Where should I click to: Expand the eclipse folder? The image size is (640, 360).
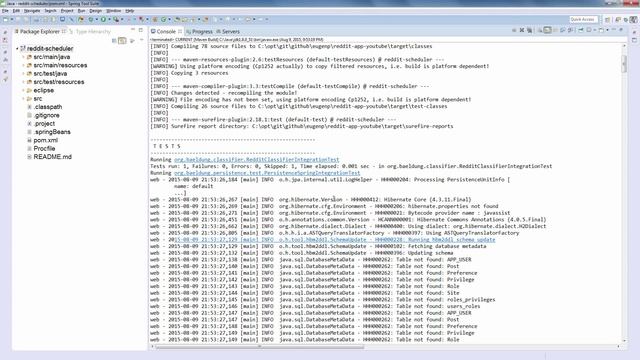(x=23, y=90)
